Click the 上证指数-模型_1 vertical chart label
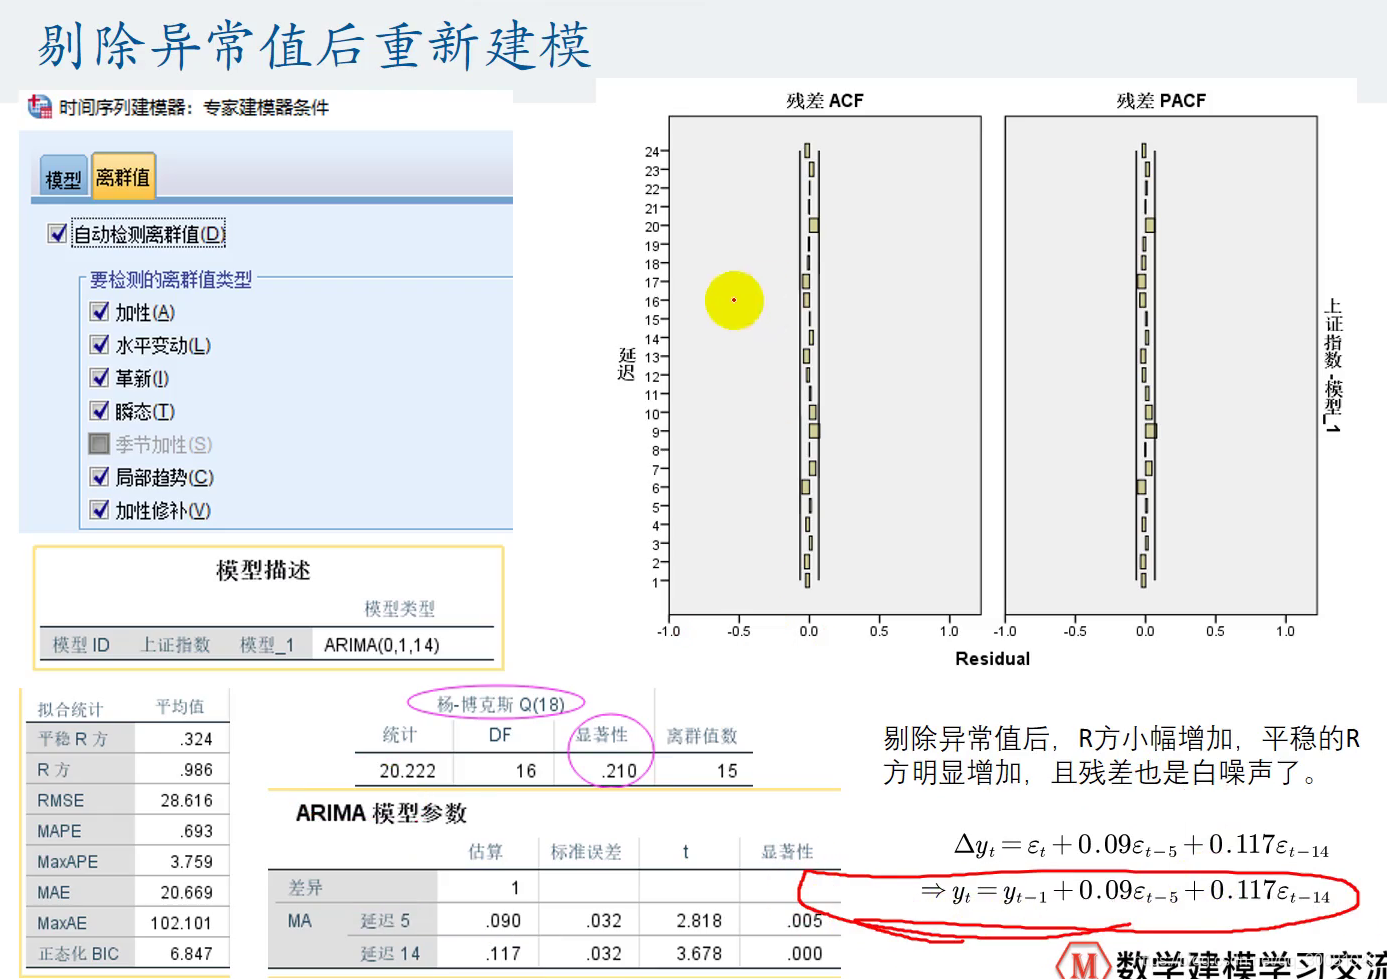Image resolution: width=1387 pixels, height=979 pixels. [1333, 365]
